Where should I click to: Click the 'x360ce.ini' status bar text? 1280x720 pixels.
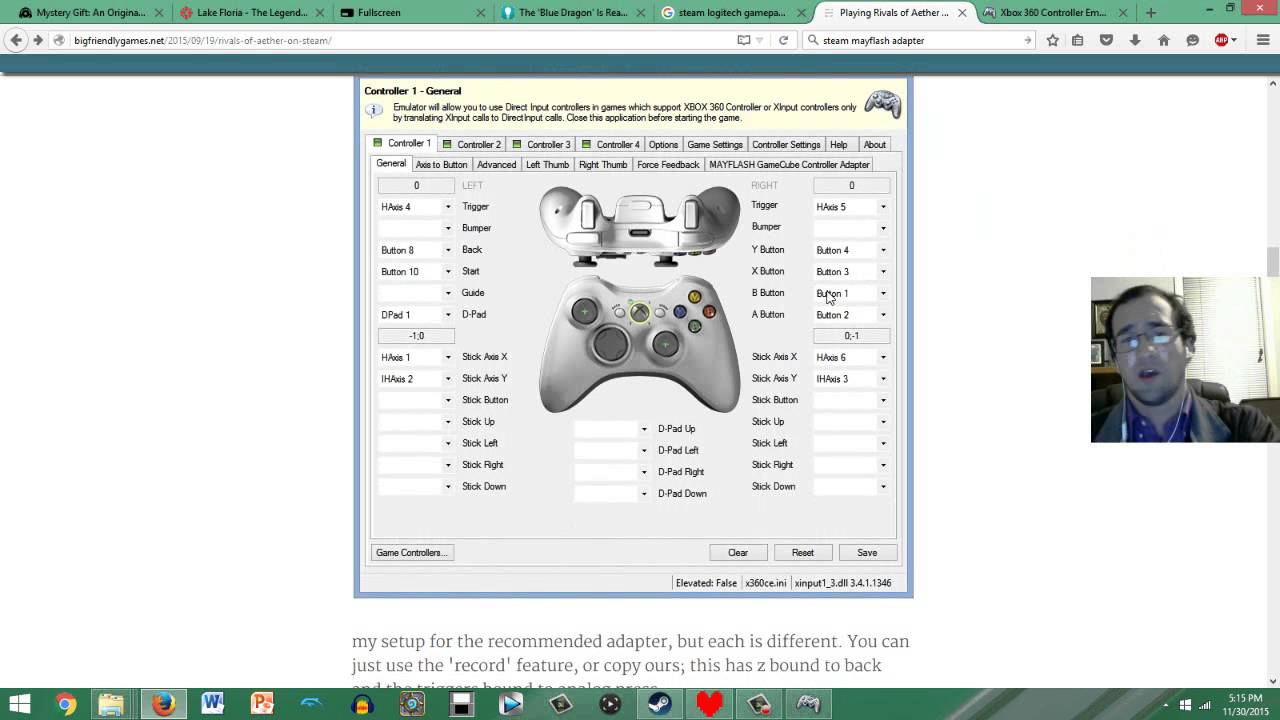(x=766, y=582)
